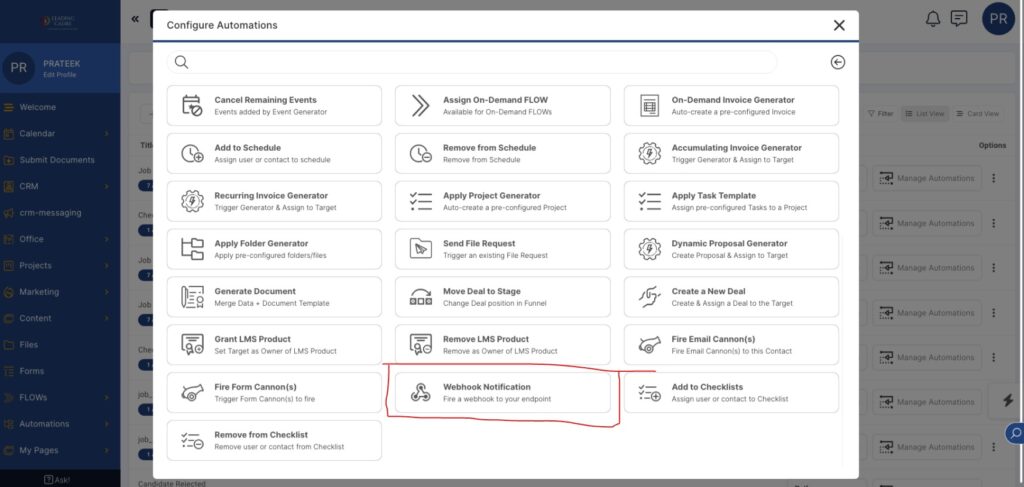Click the Generate Document icon
The height and width of the screenshot is (487, 1024).
coord(192,297)
